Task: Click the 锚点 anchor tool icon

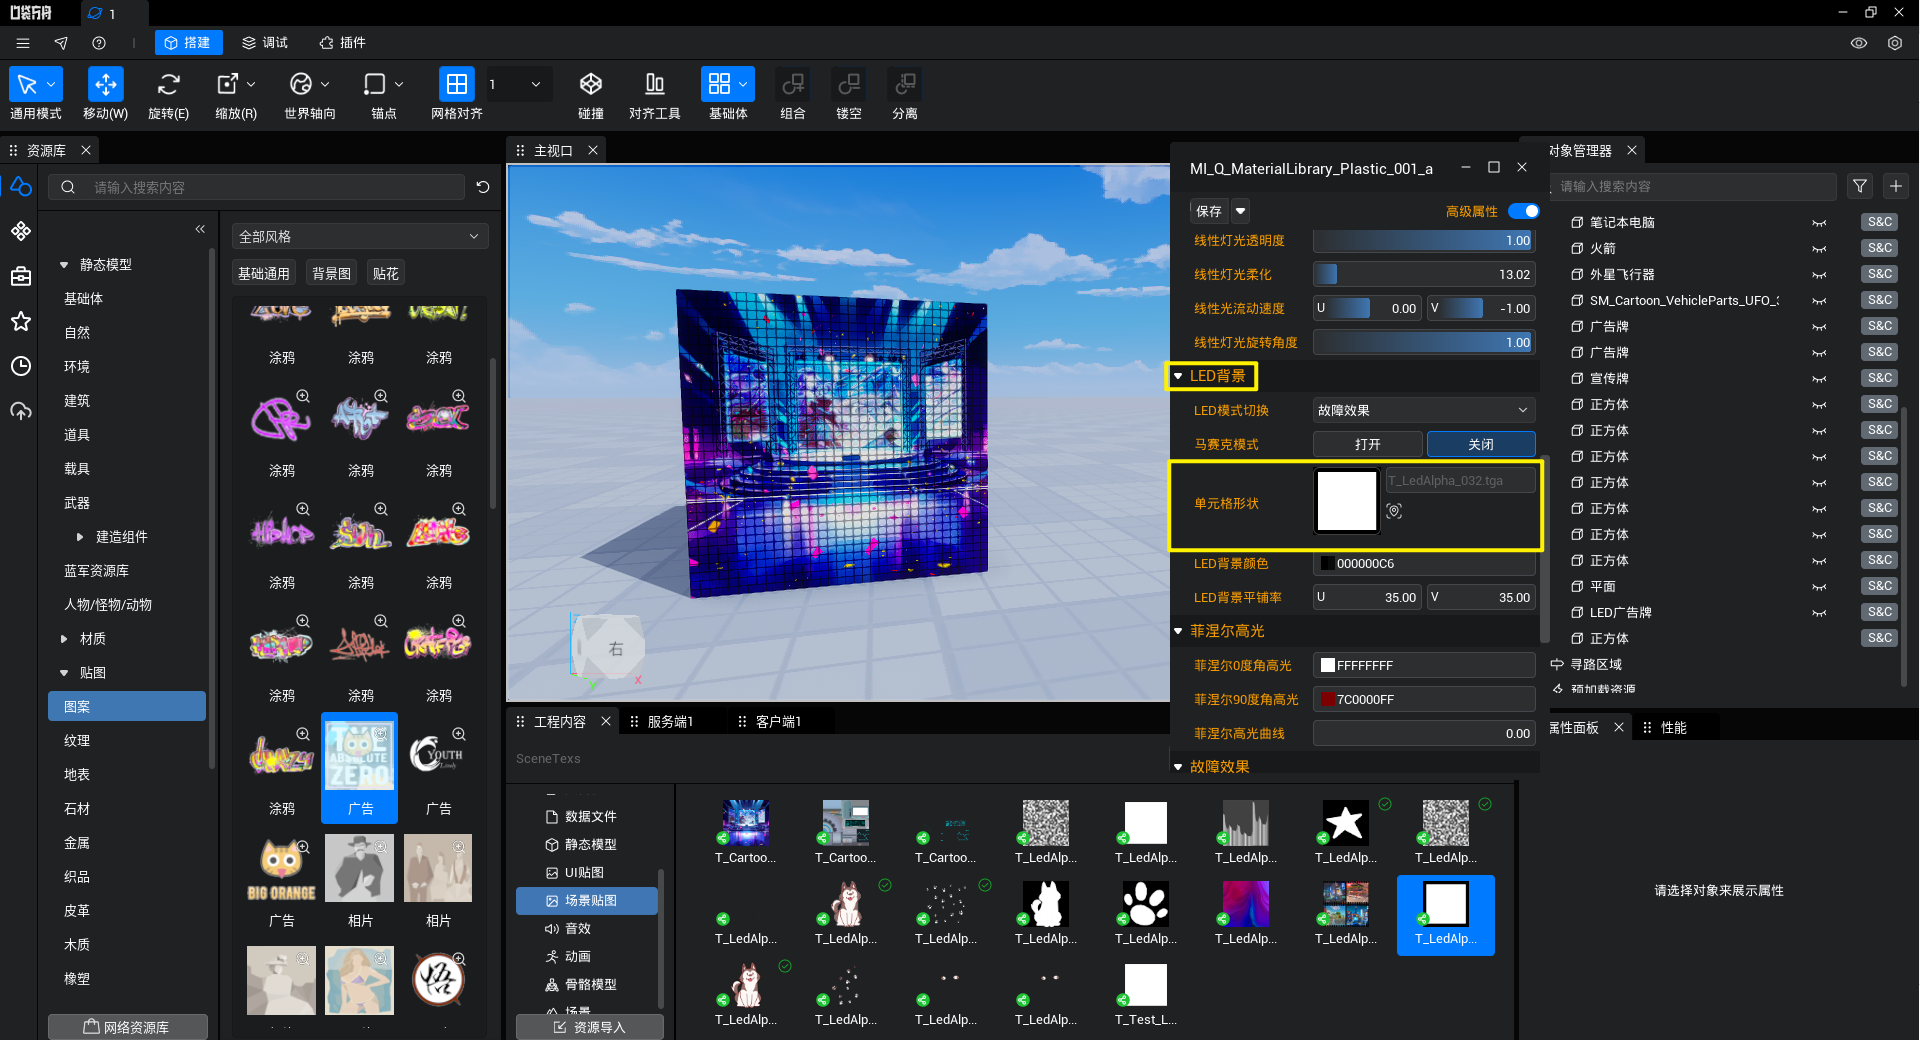Action: (x=375, y=85)
